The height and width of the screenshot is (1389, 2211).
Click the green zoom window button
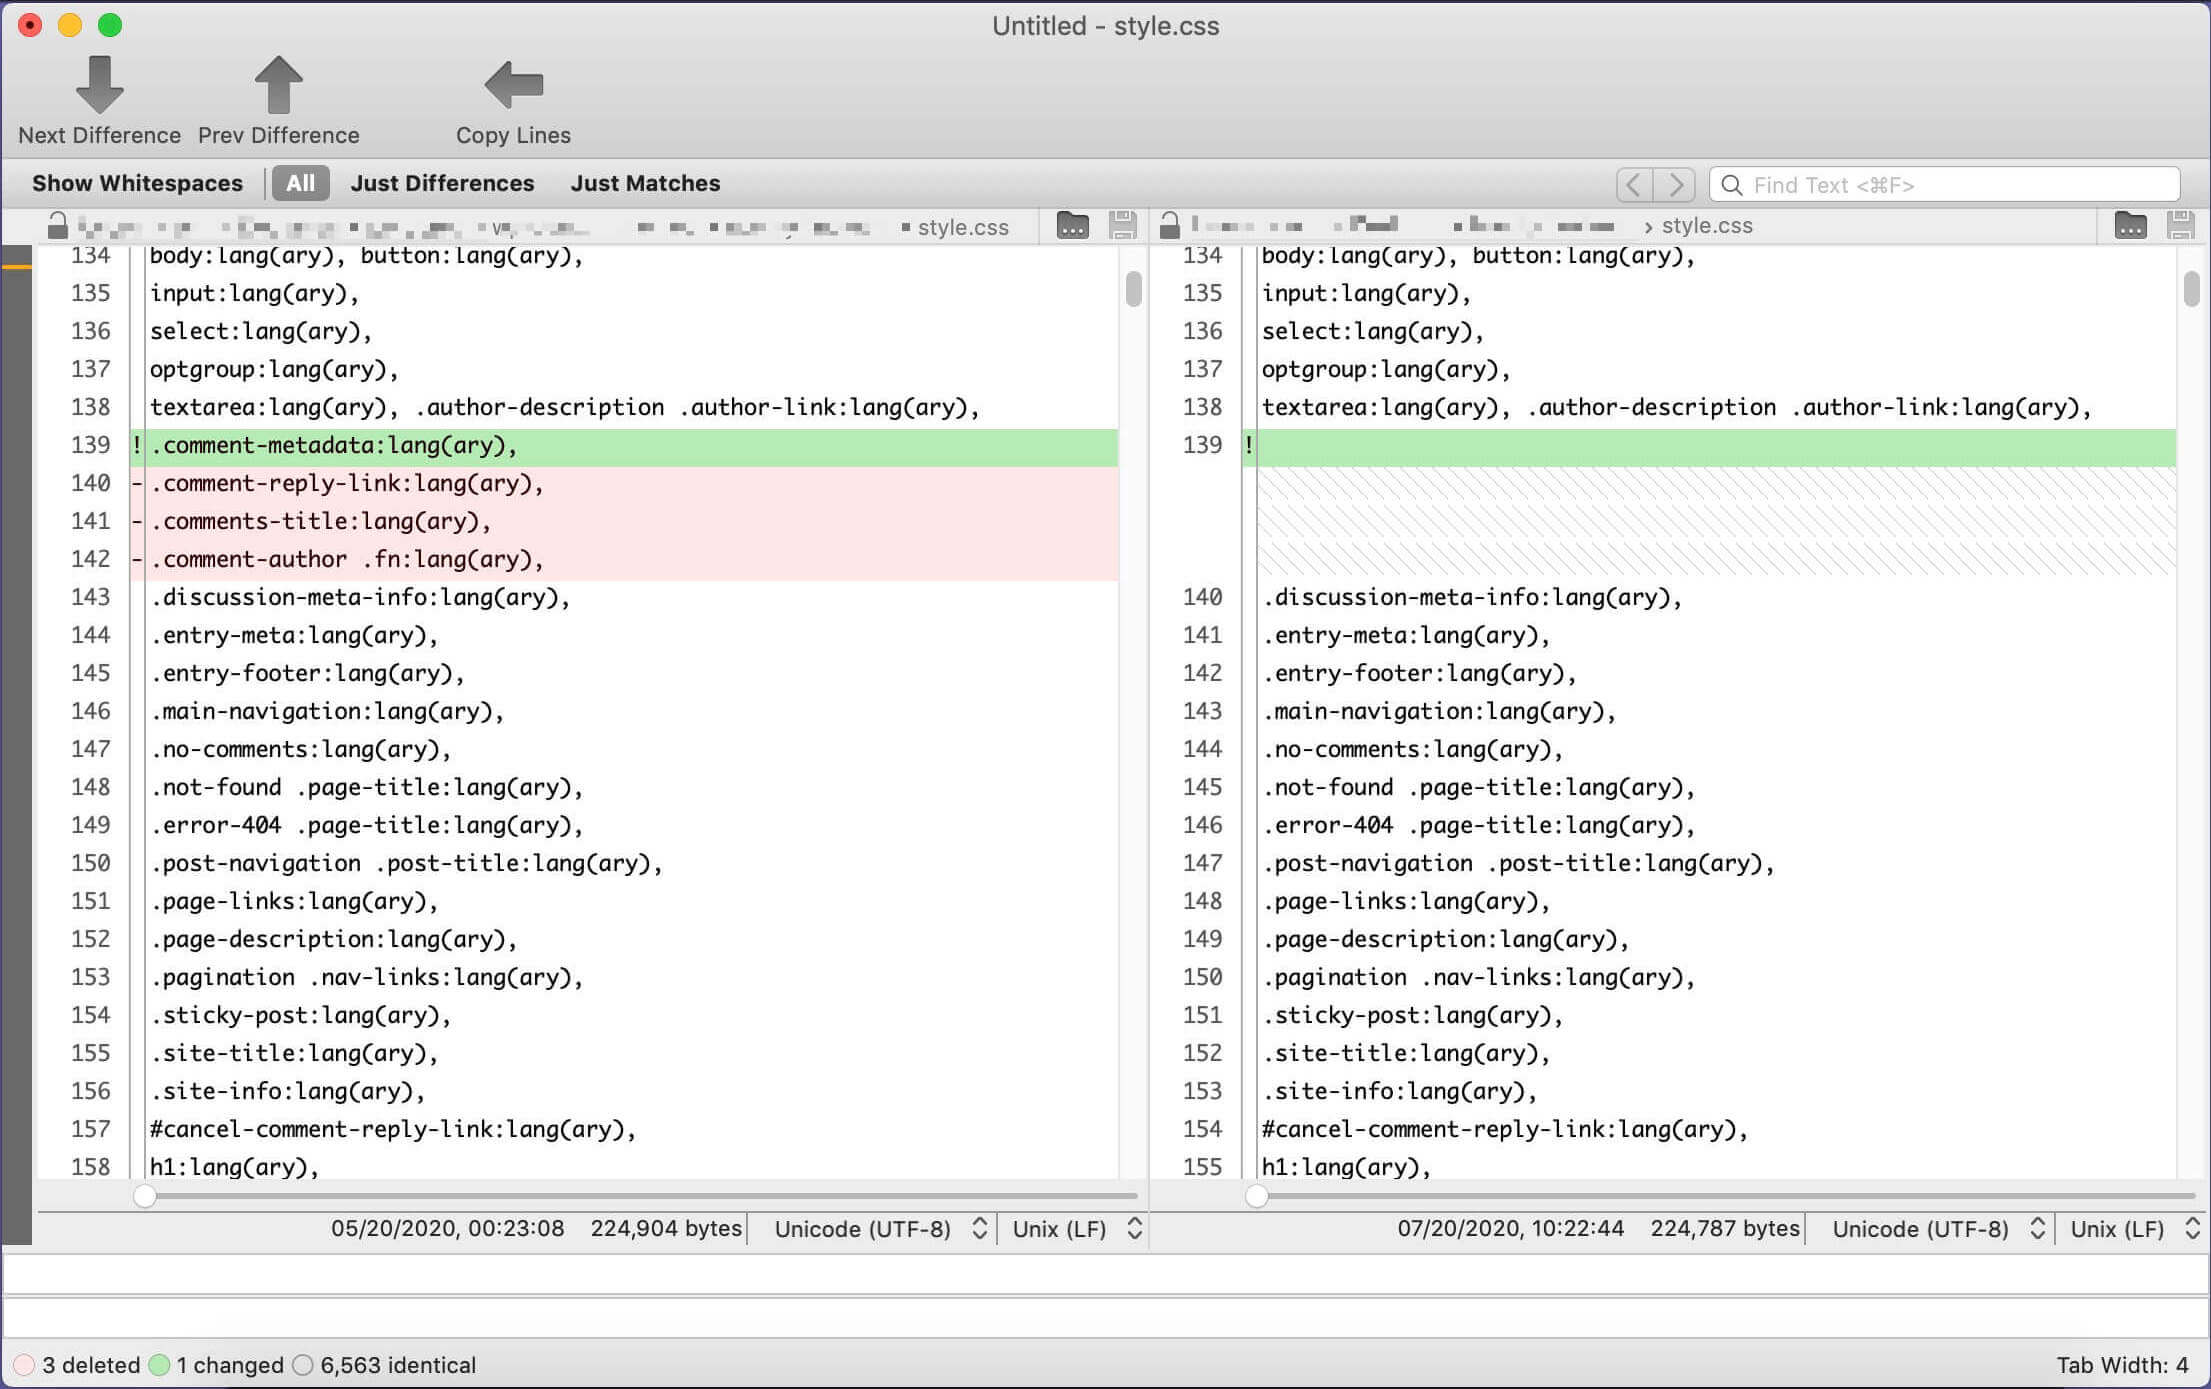click(x=110, y=25)
